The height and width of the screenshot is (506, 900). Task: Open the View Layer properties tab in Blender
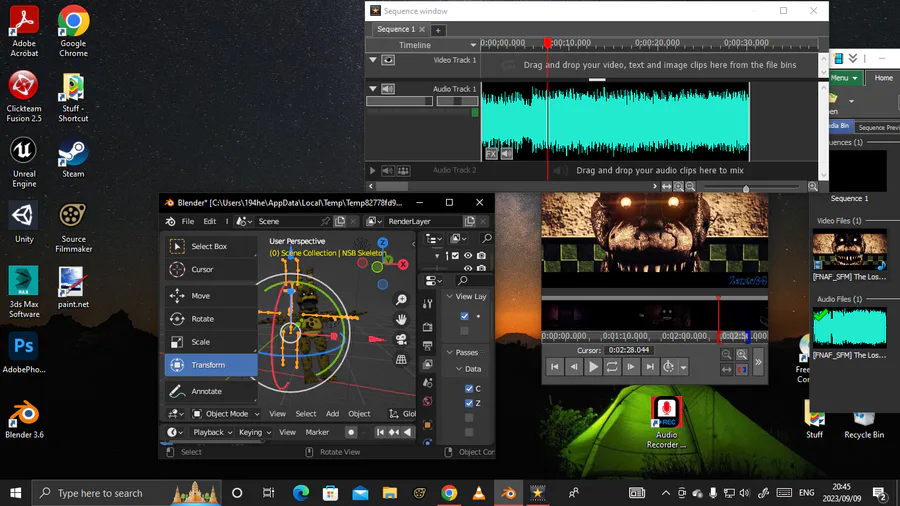428,364
